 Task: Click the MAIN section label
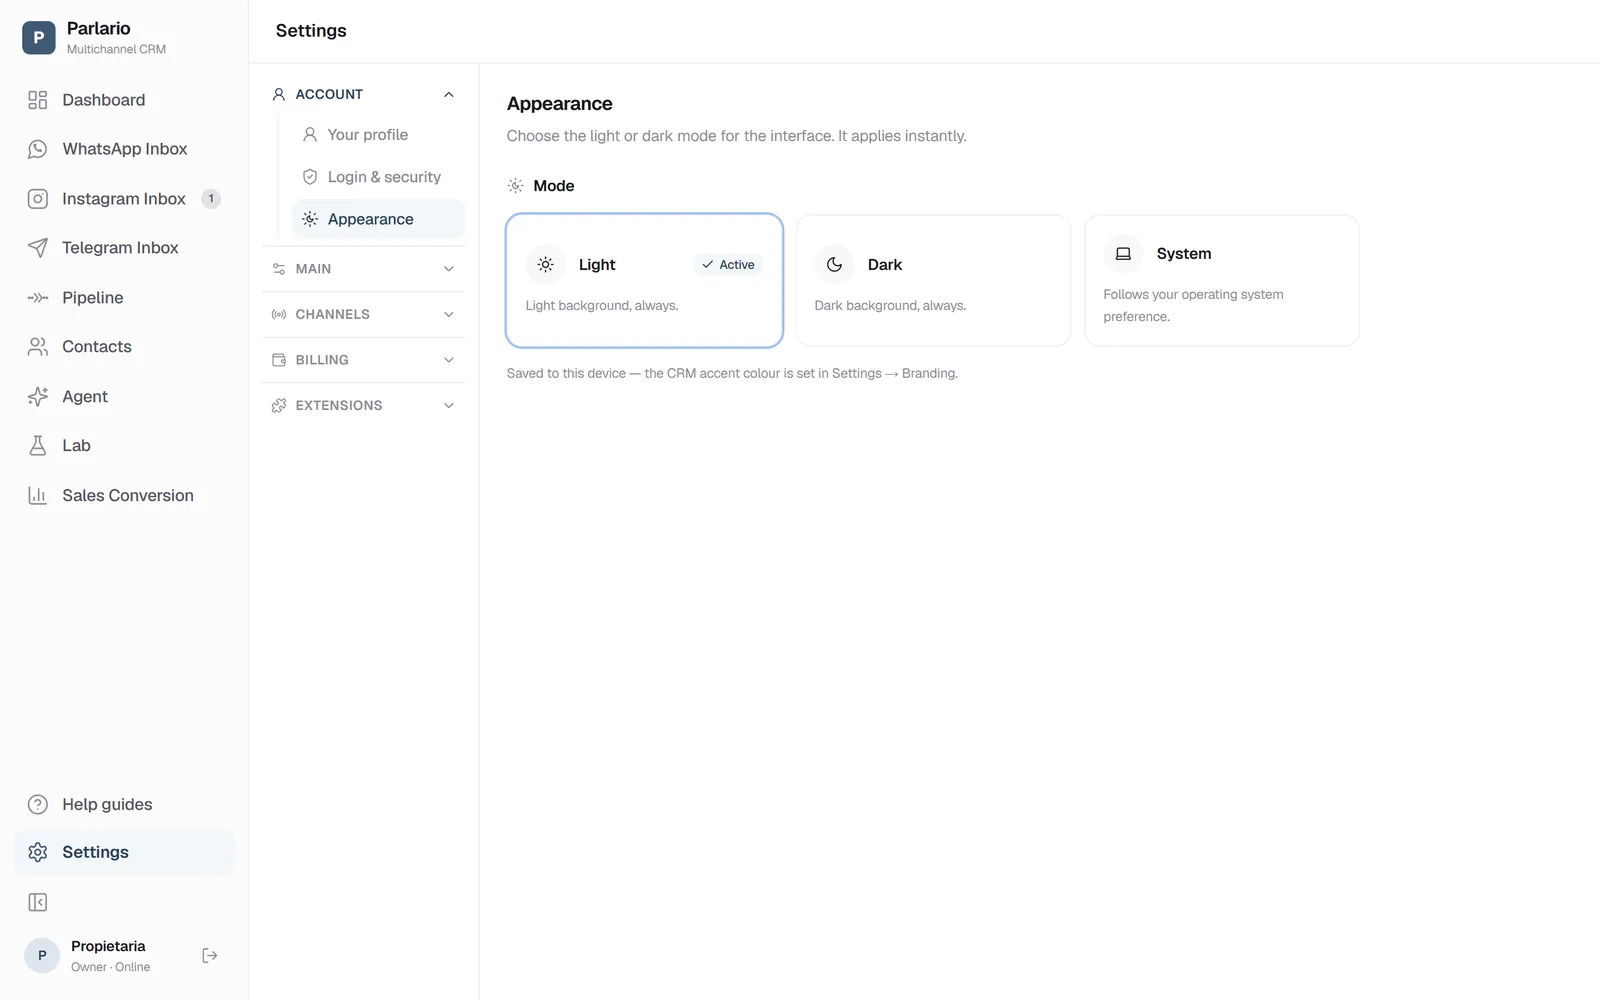tap(313, 269)
